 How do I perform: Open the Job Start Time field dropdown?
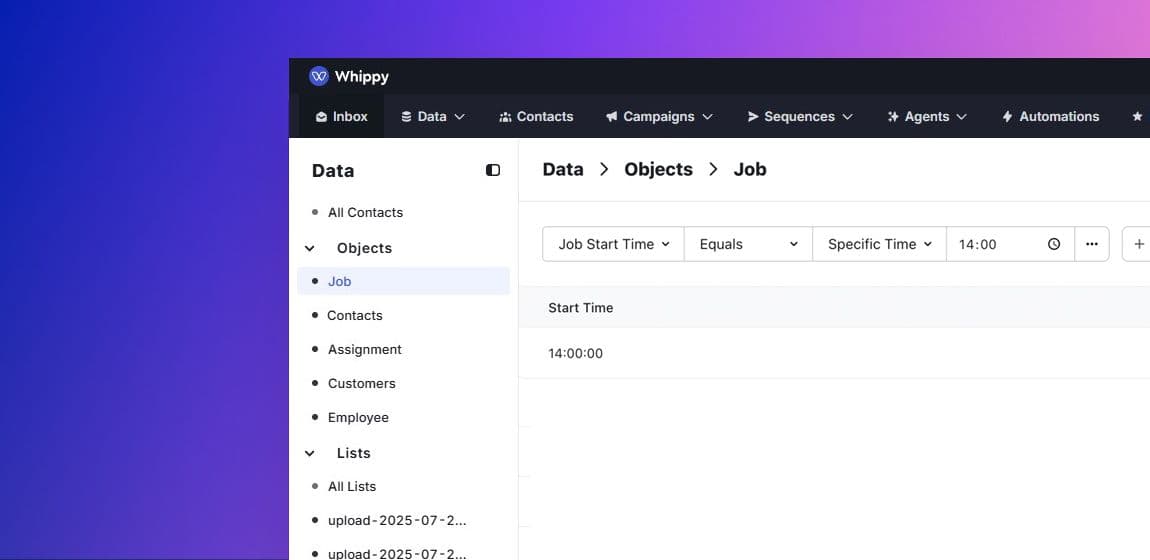613,244
